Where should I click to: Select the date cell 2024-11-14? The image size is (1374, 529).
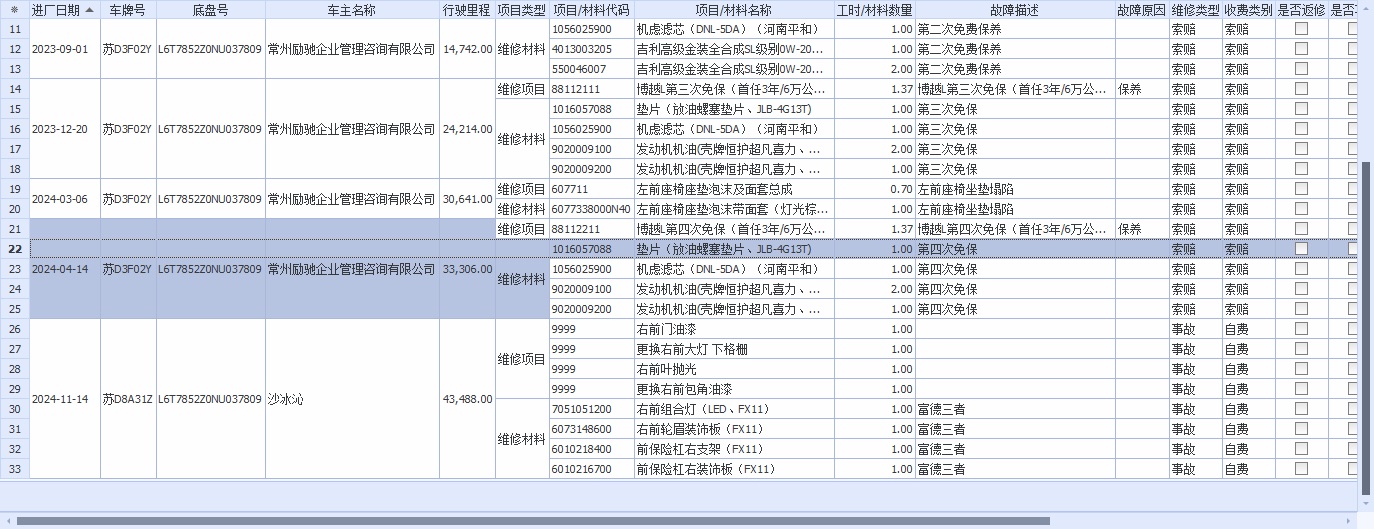point(60,399)
